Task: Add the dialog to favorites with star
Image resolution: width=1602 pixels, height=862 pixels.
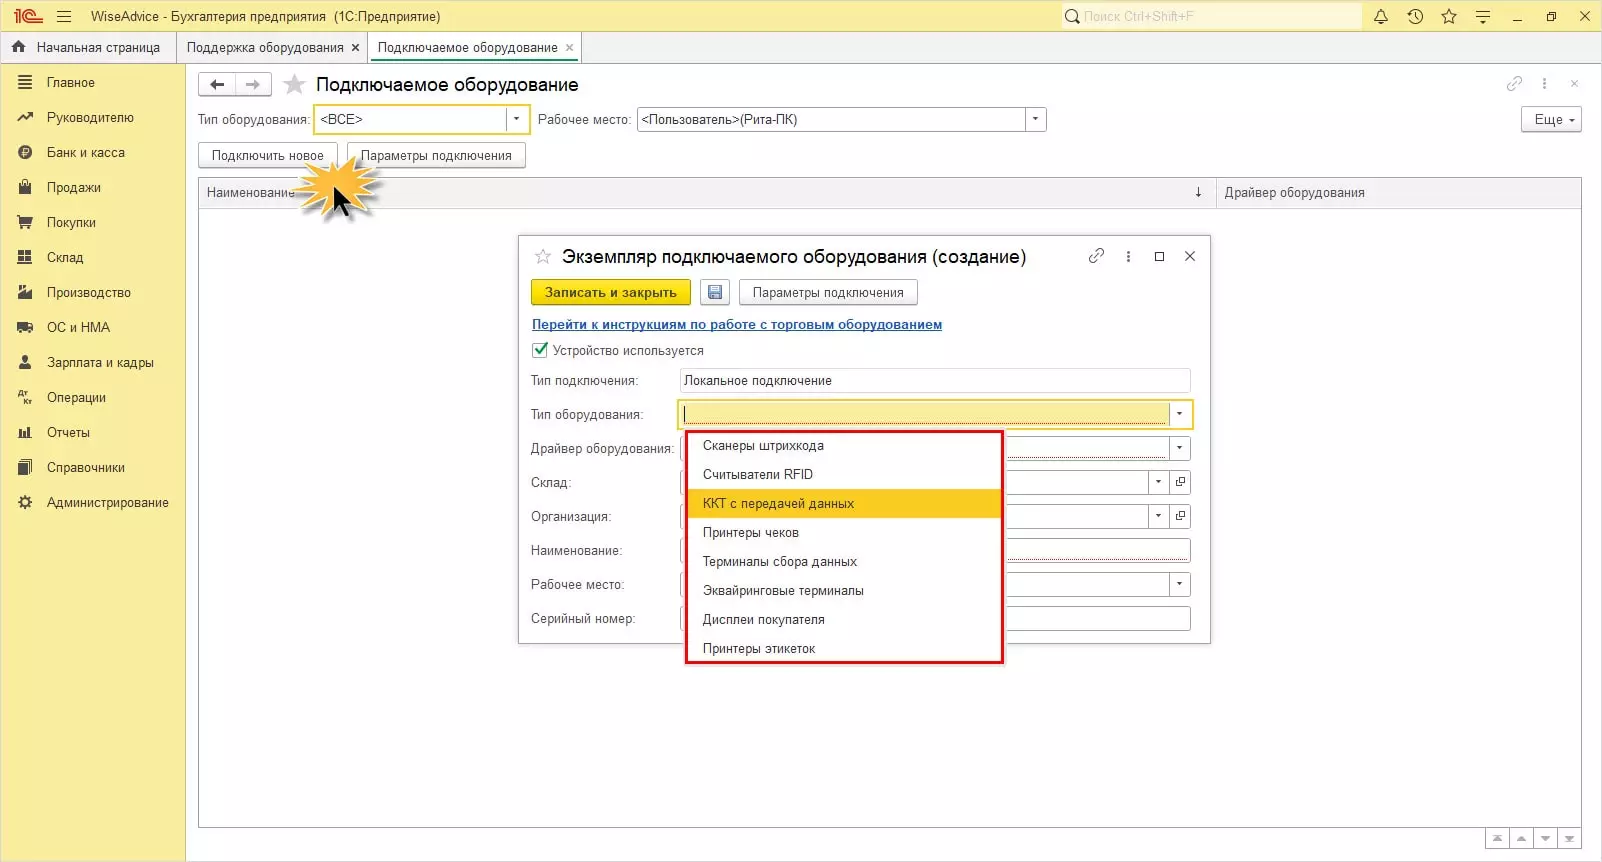Action: click(543, 257)
